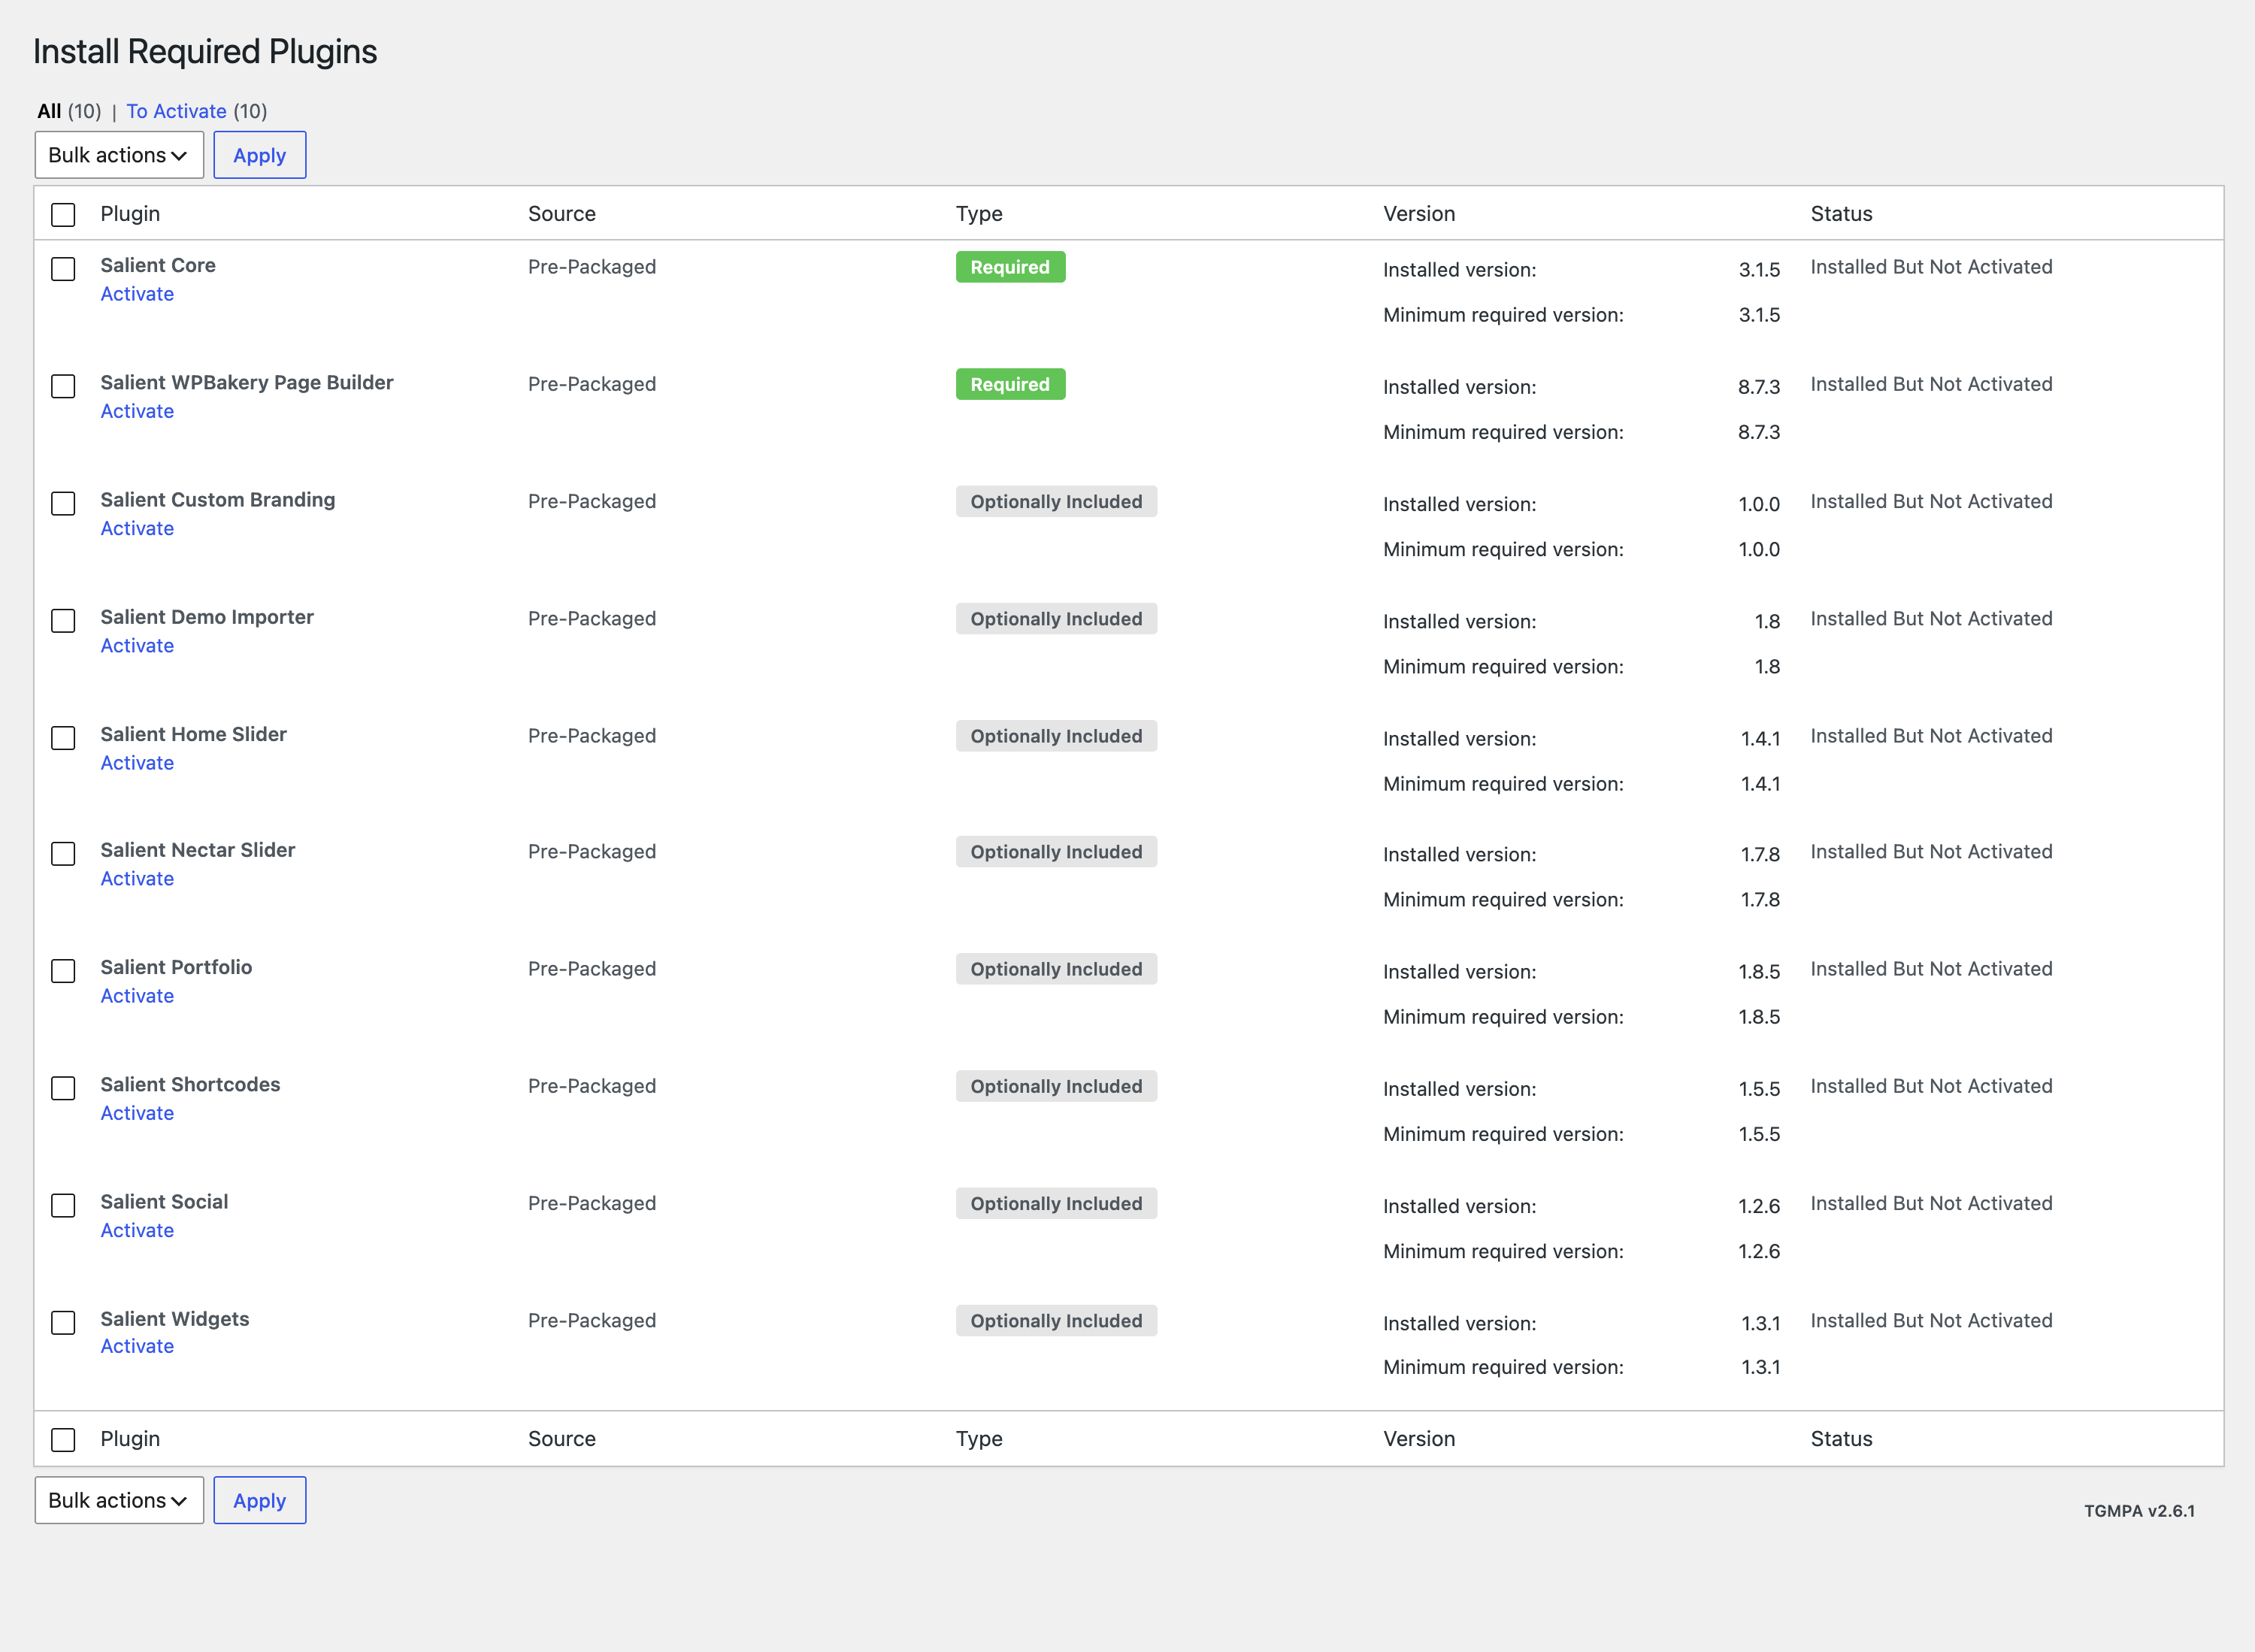Select the Salient Demo Importer checkbox

point(63,621)
